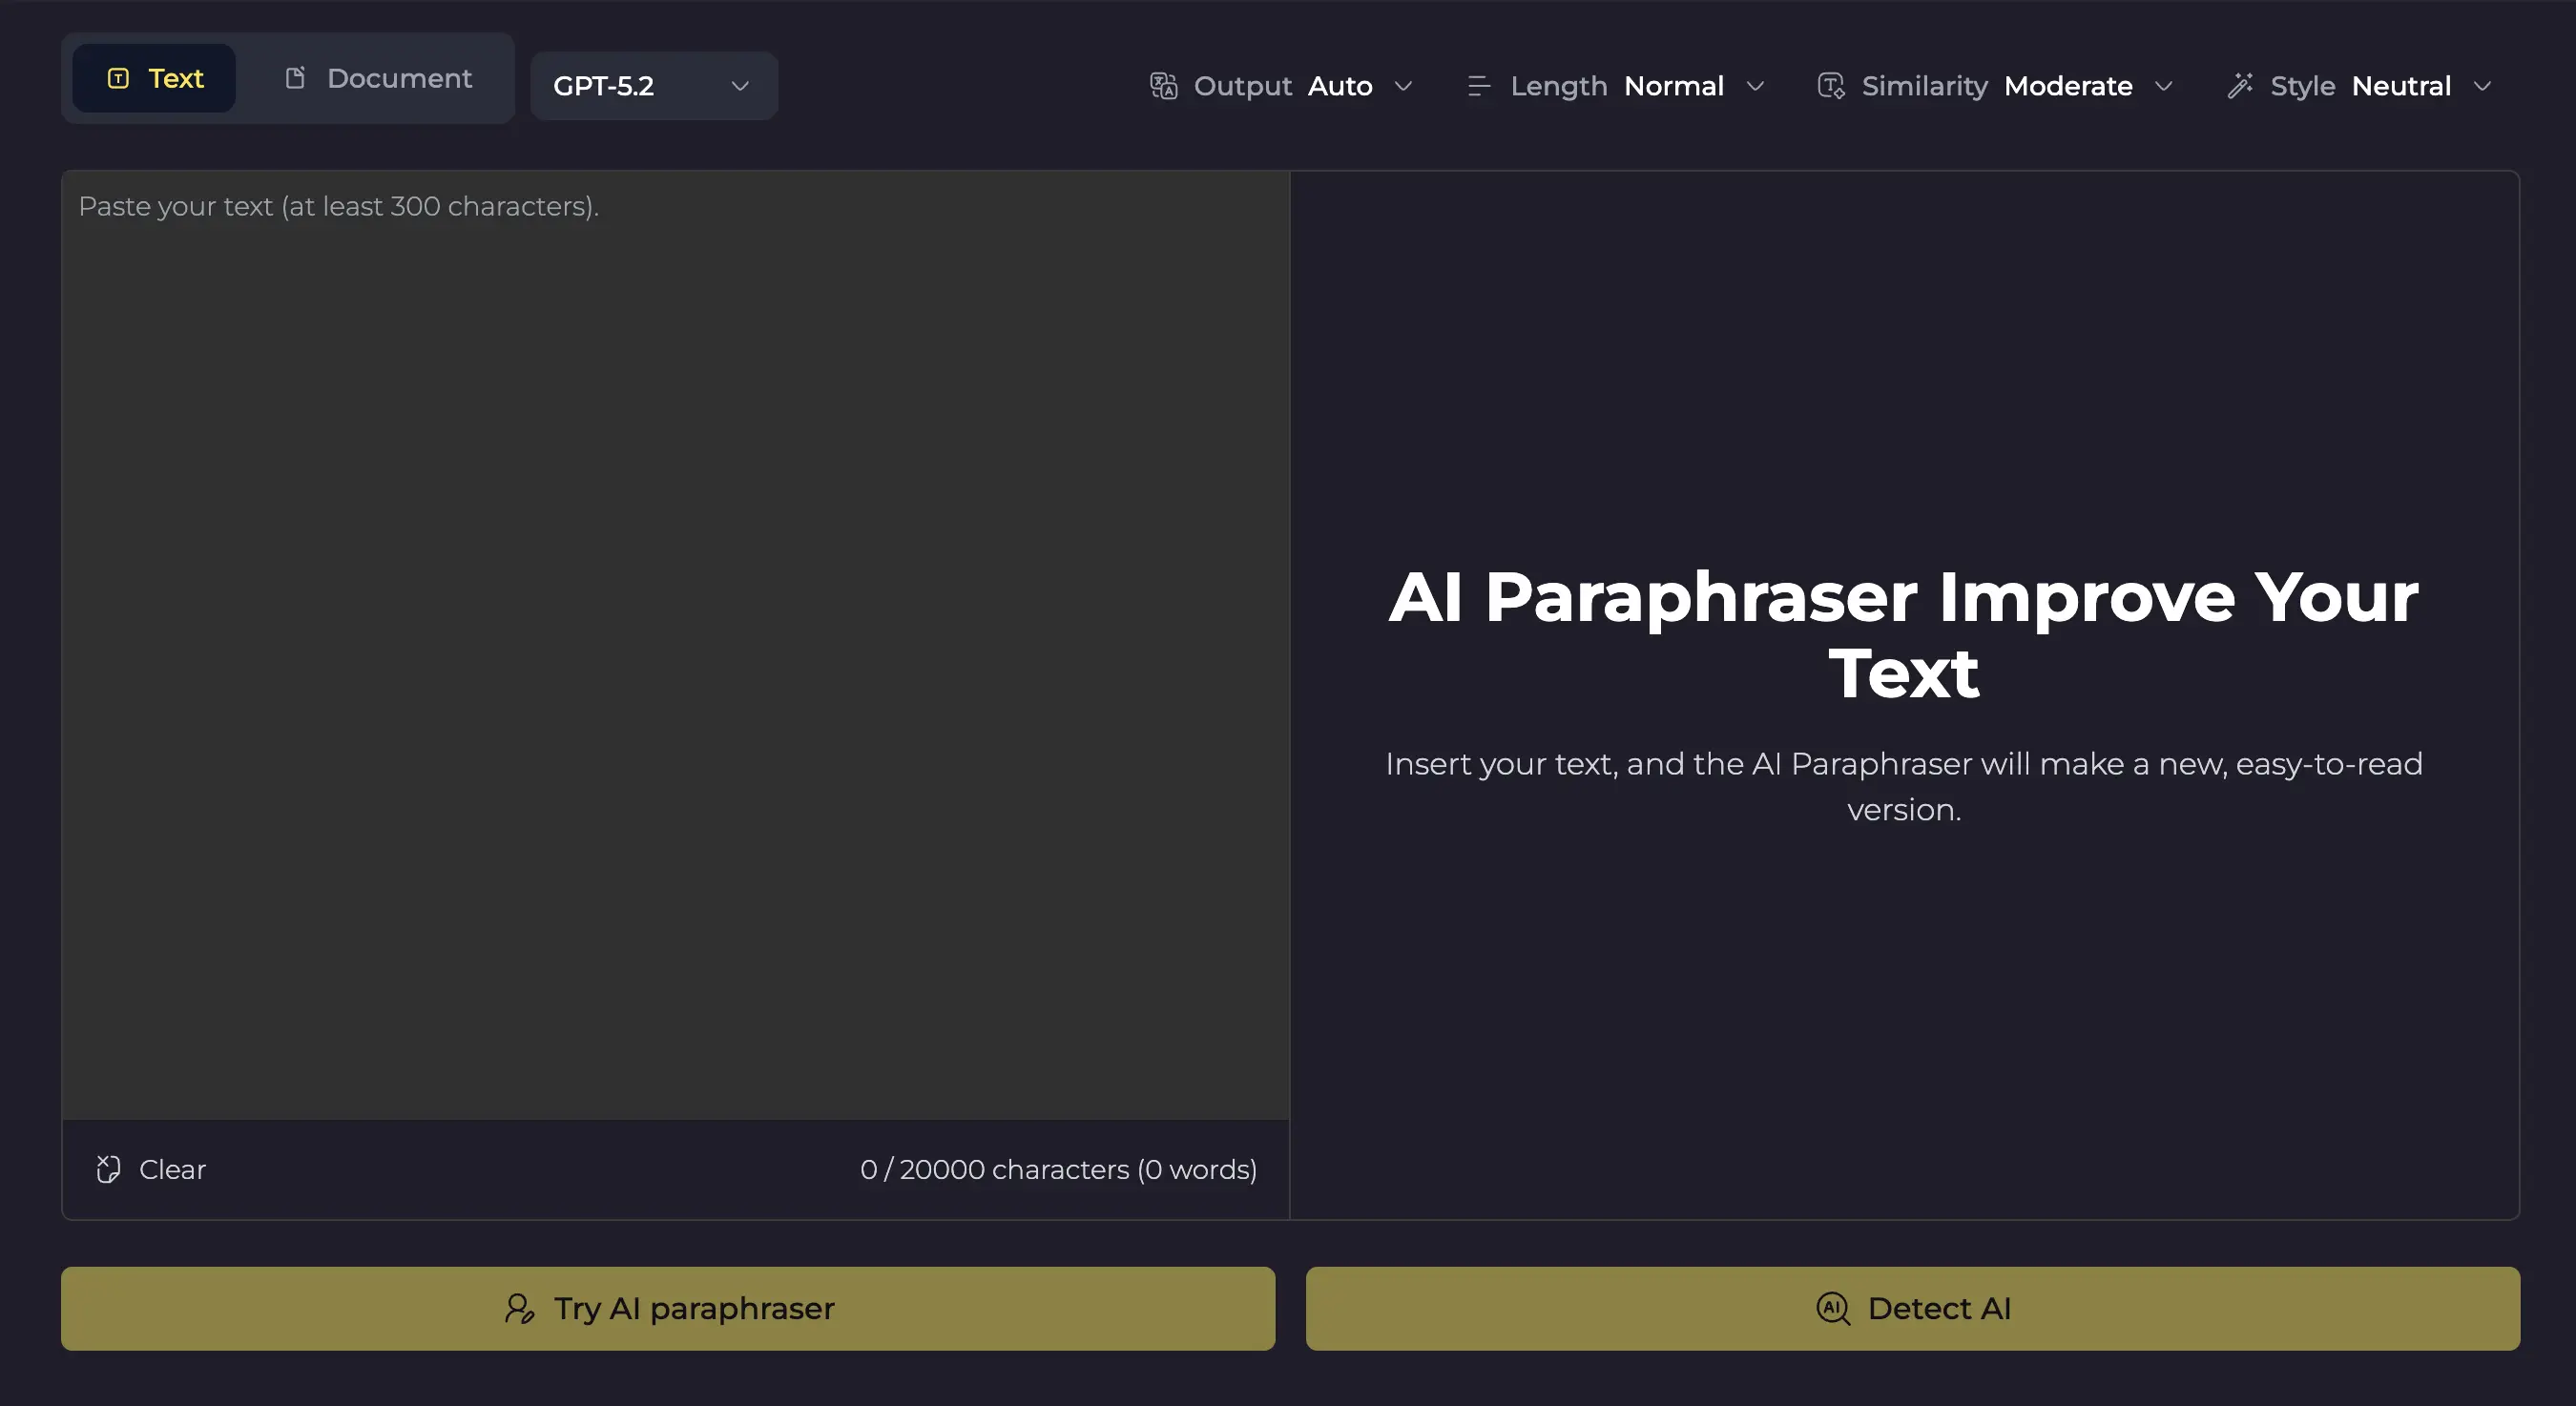The image size is (2576, 1406).
Task: Click the Document file icon
Action: tap(295, 78)
